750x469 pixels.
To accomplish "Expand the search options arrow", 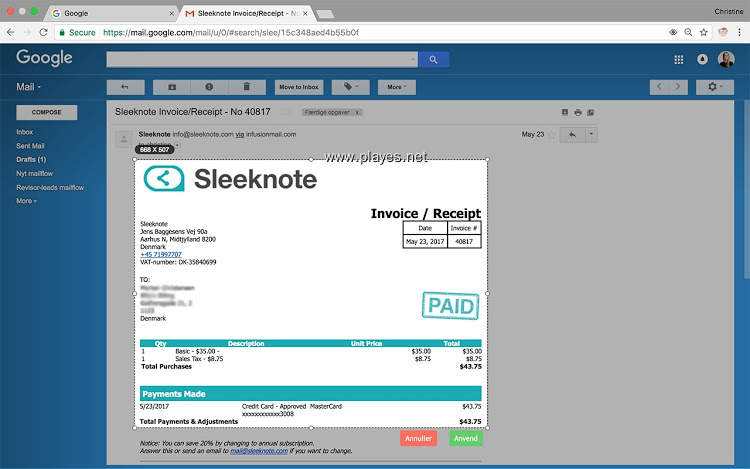I will pyautogui.click(x=412, y=59).
